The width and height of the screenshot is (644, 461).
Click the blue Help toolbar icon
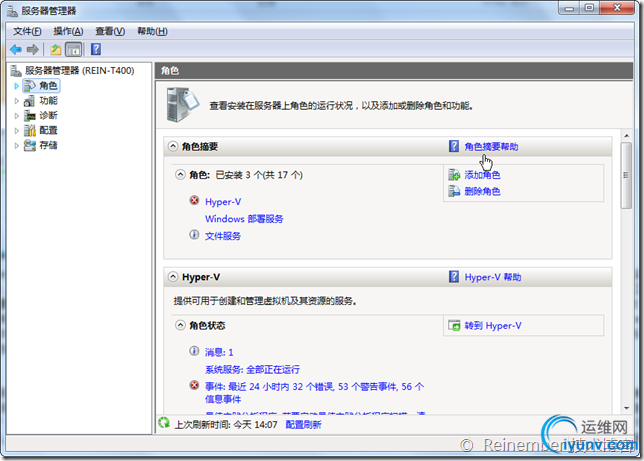click(x=96, y=49)
